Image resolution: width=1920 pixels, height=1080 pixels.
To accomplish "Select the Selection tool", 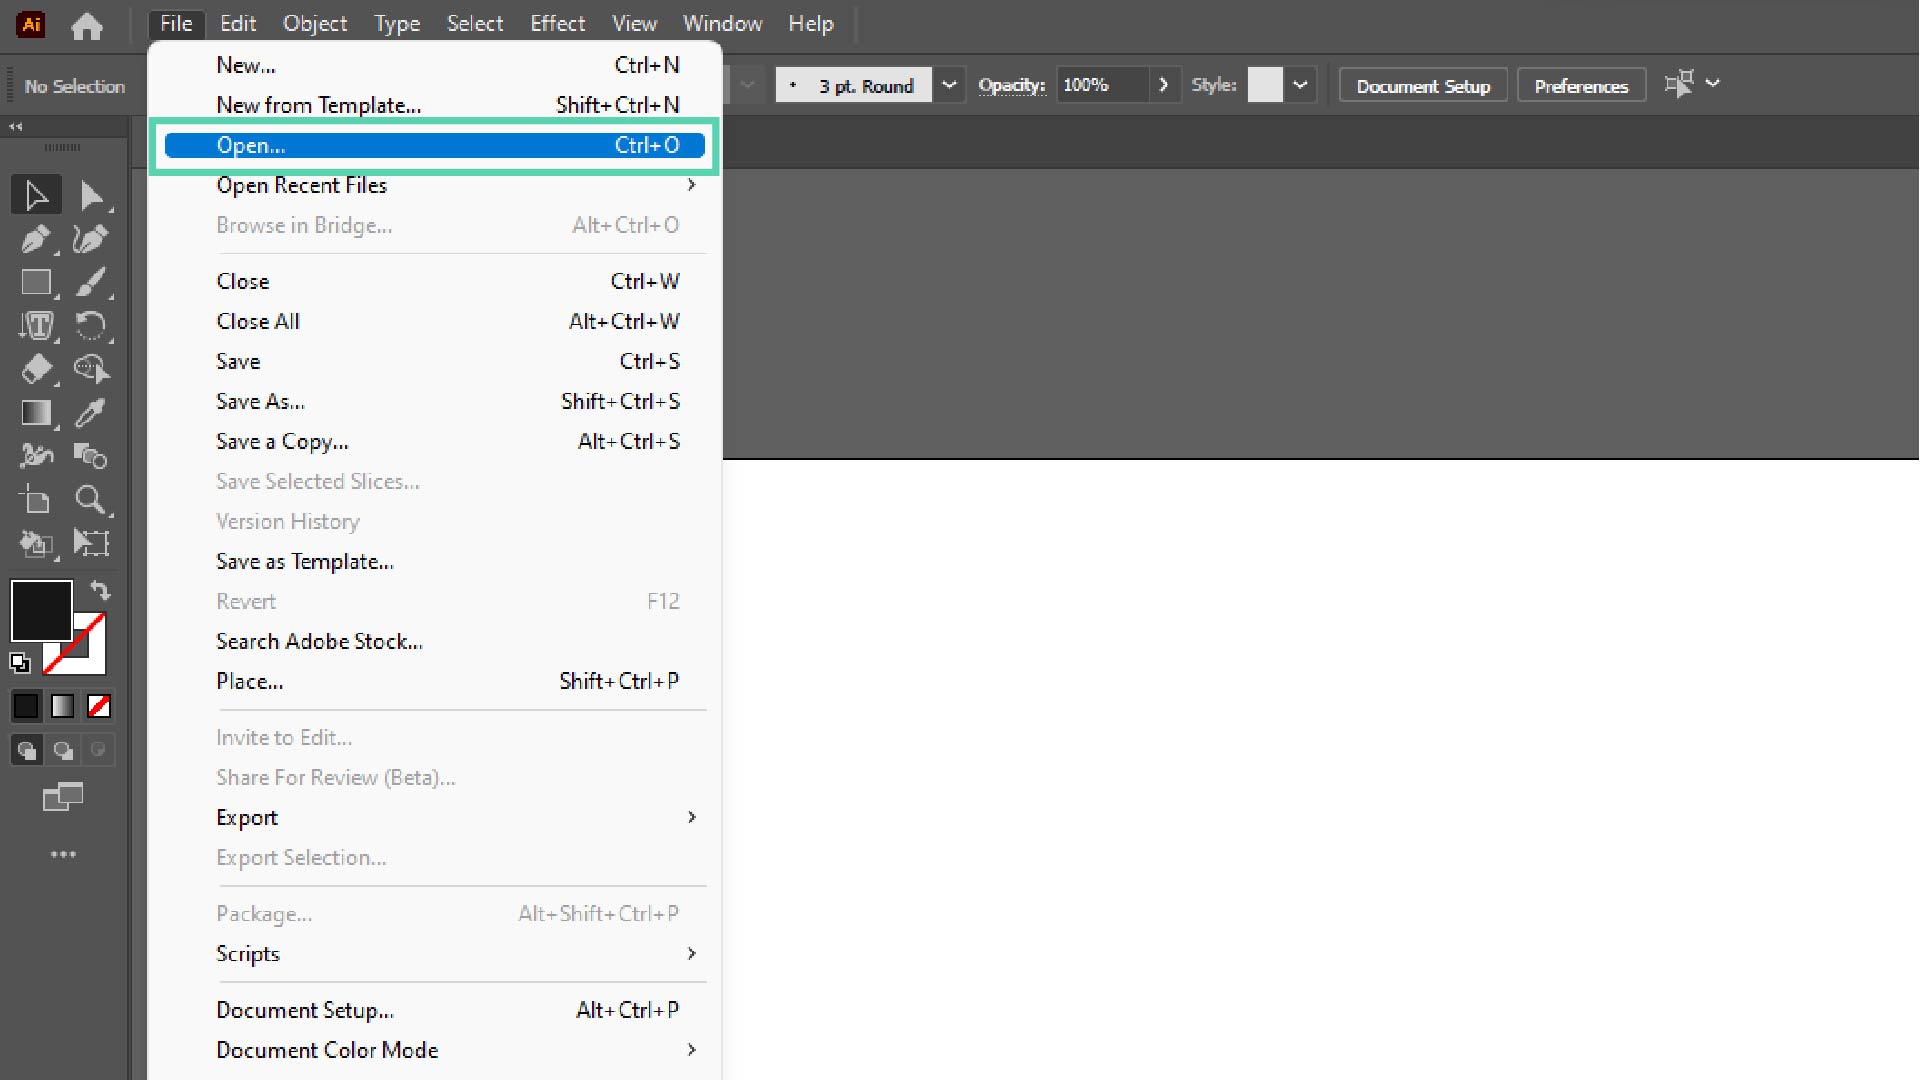I will (36, 194).
